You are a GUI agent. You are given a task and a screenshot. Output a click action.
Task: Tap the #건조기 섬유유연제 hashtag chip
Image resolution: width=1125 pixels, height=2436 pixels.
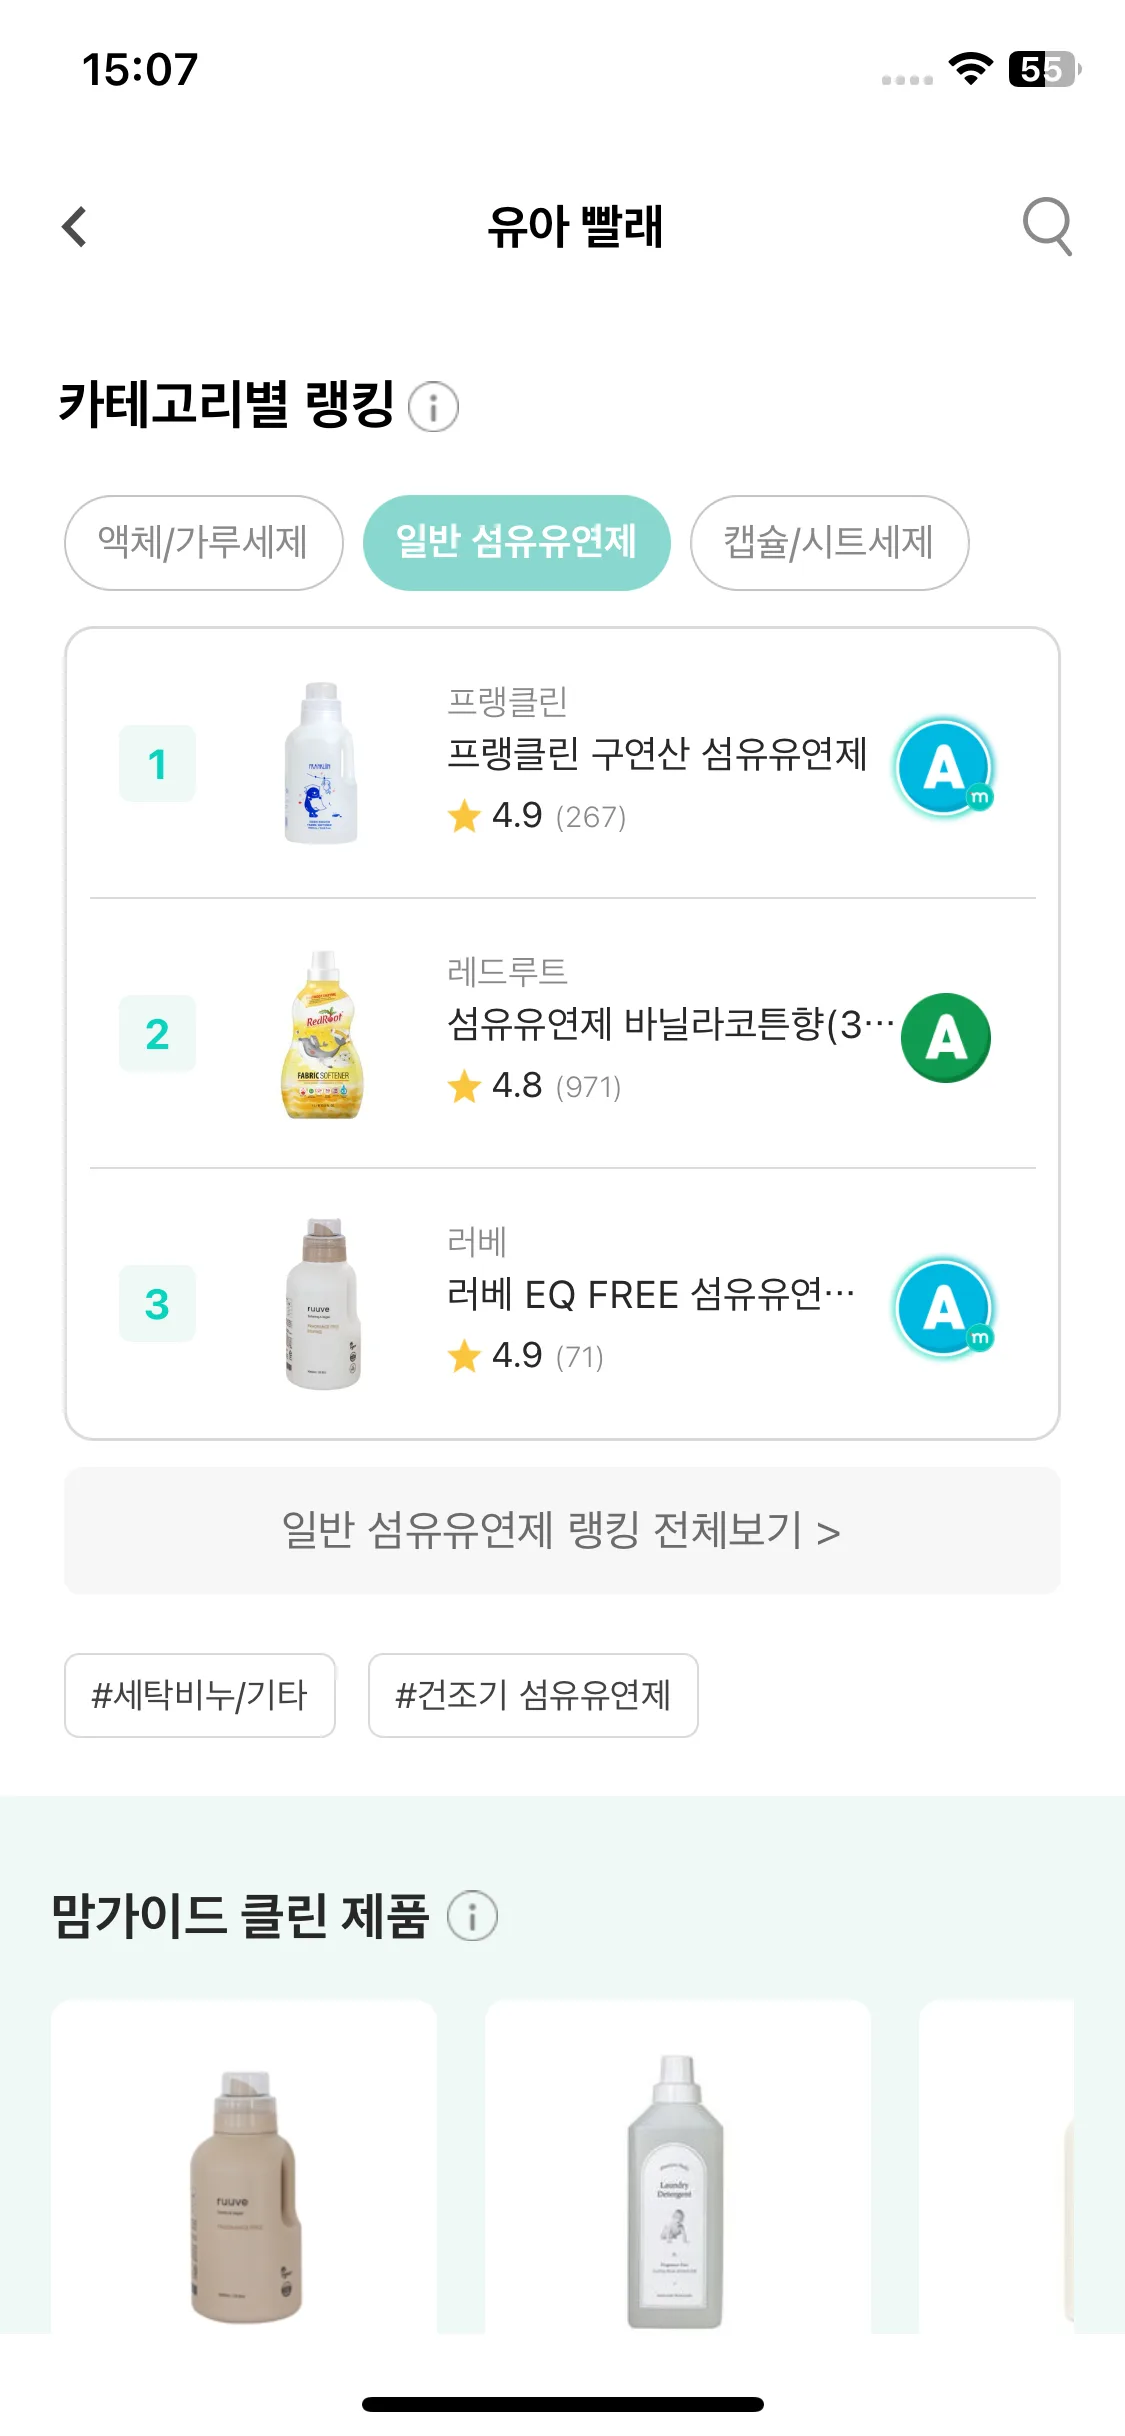(533, 1695)
